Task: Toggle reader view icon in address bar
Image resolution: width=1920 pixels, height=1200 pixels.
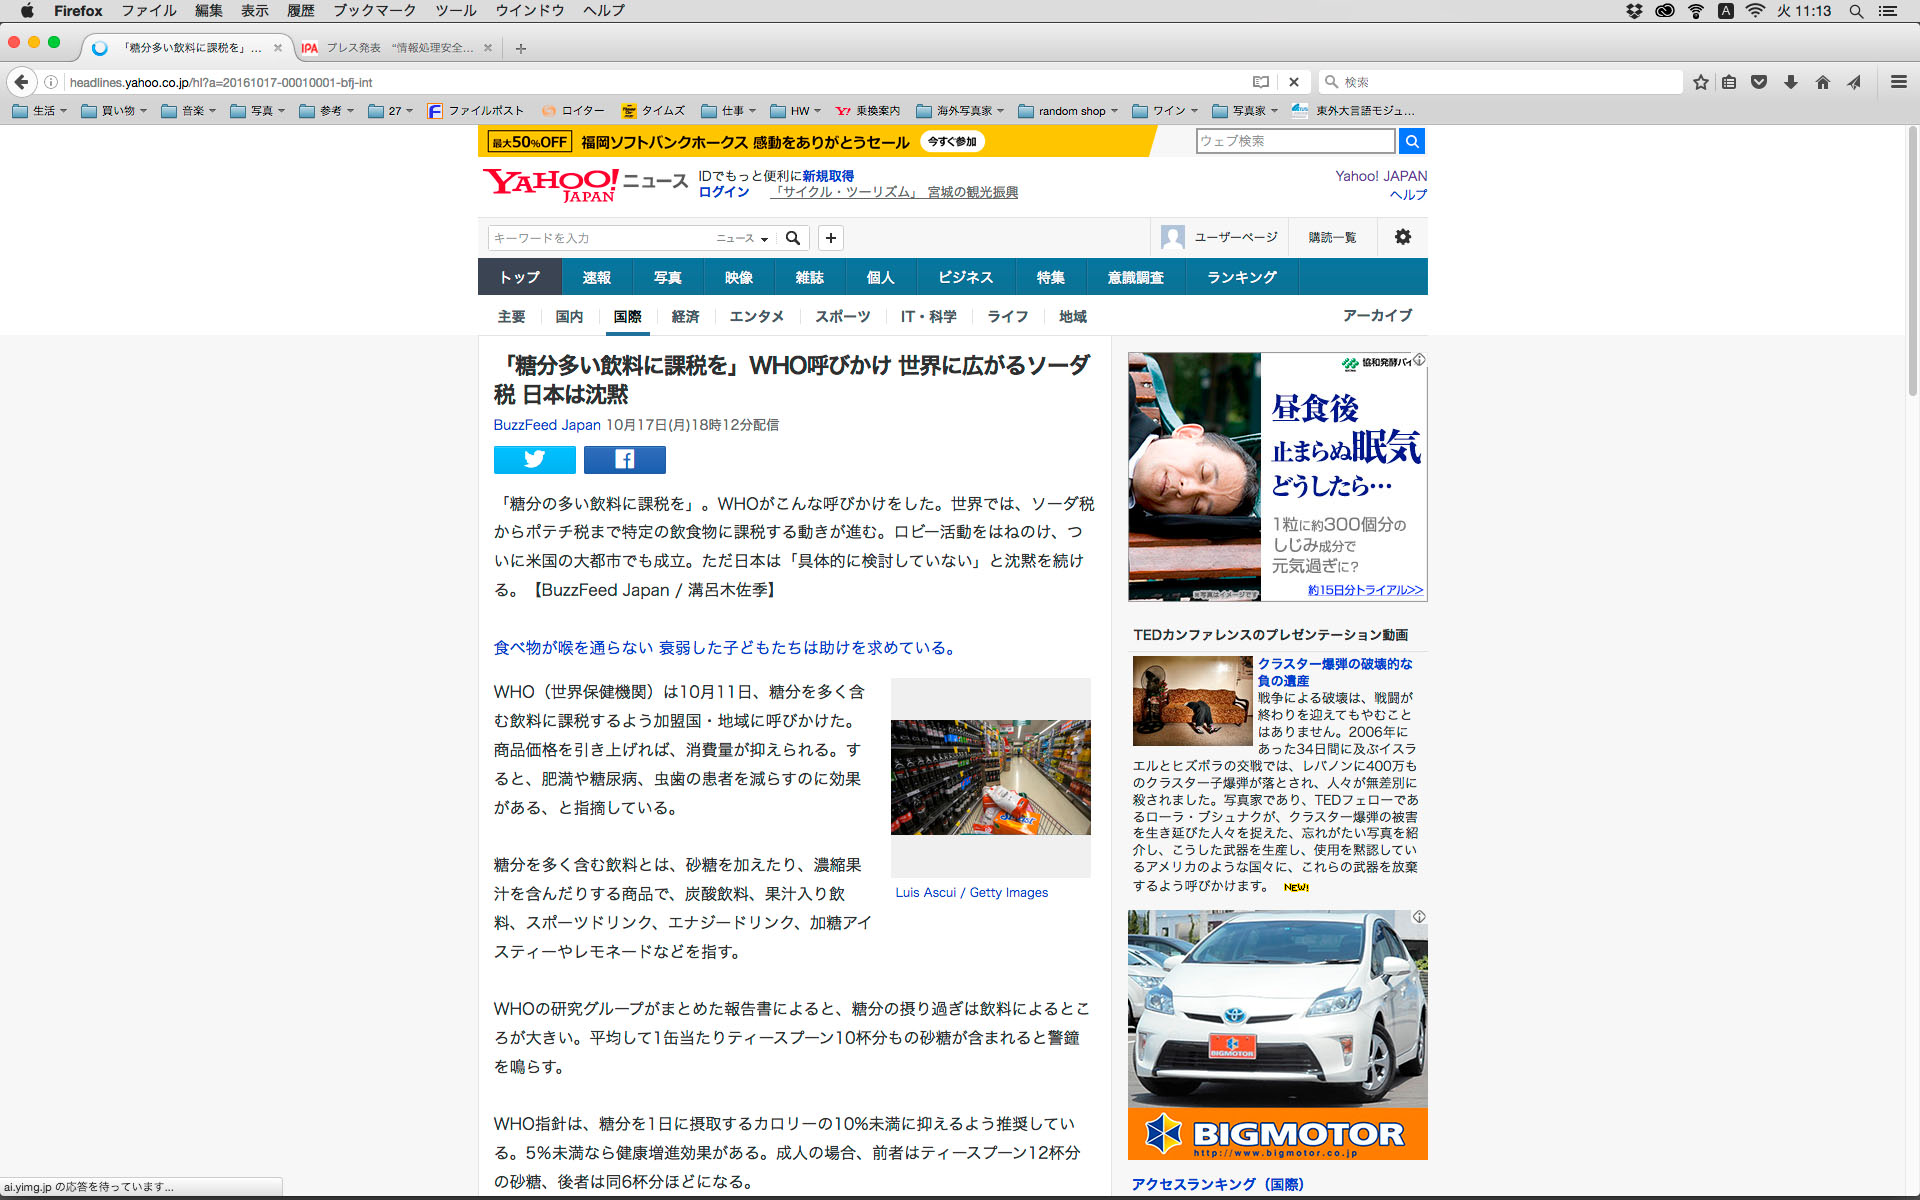Action: [1261, 82]
